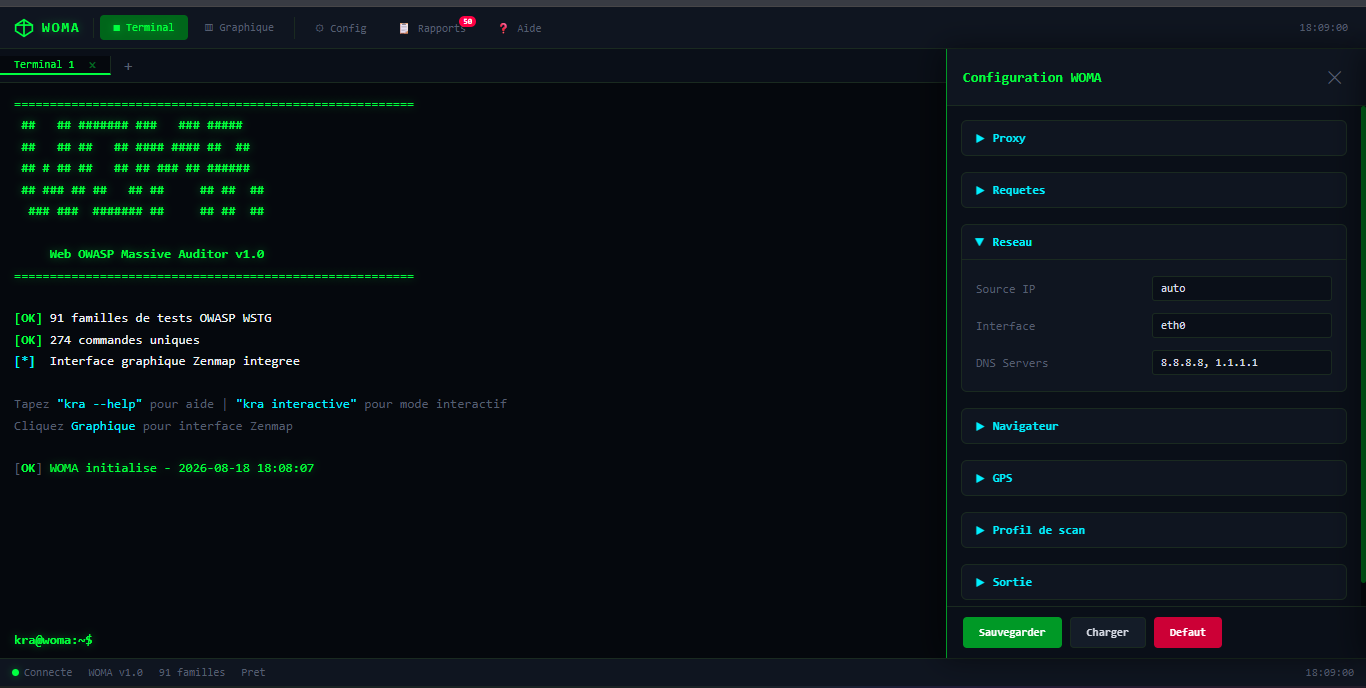Click the status bar clock at bottom right
This screenshot has height=688, width=1366.
[1330, 672]
